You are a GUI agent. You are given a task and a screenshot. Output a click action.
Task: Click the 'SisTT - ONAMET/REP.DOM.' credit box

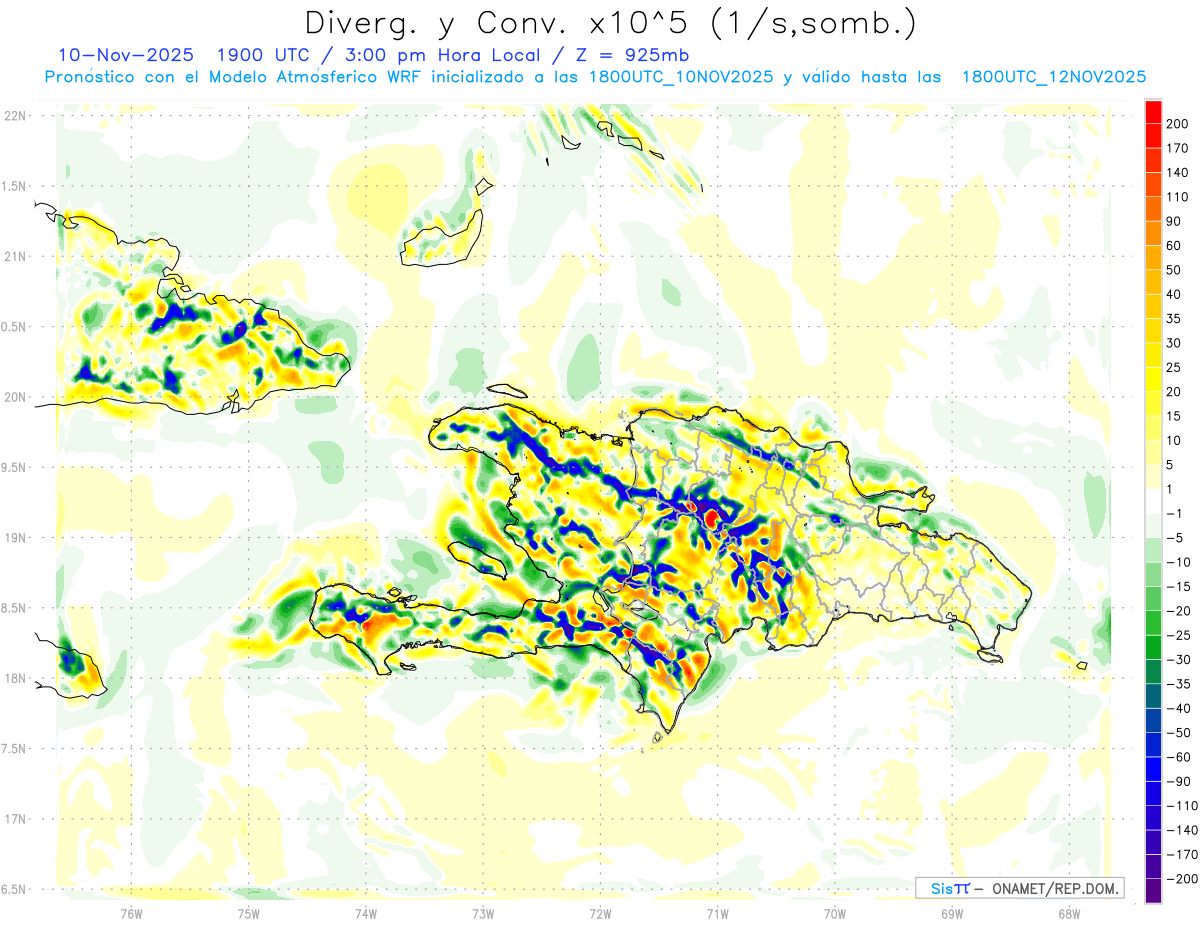(1019, 888)
